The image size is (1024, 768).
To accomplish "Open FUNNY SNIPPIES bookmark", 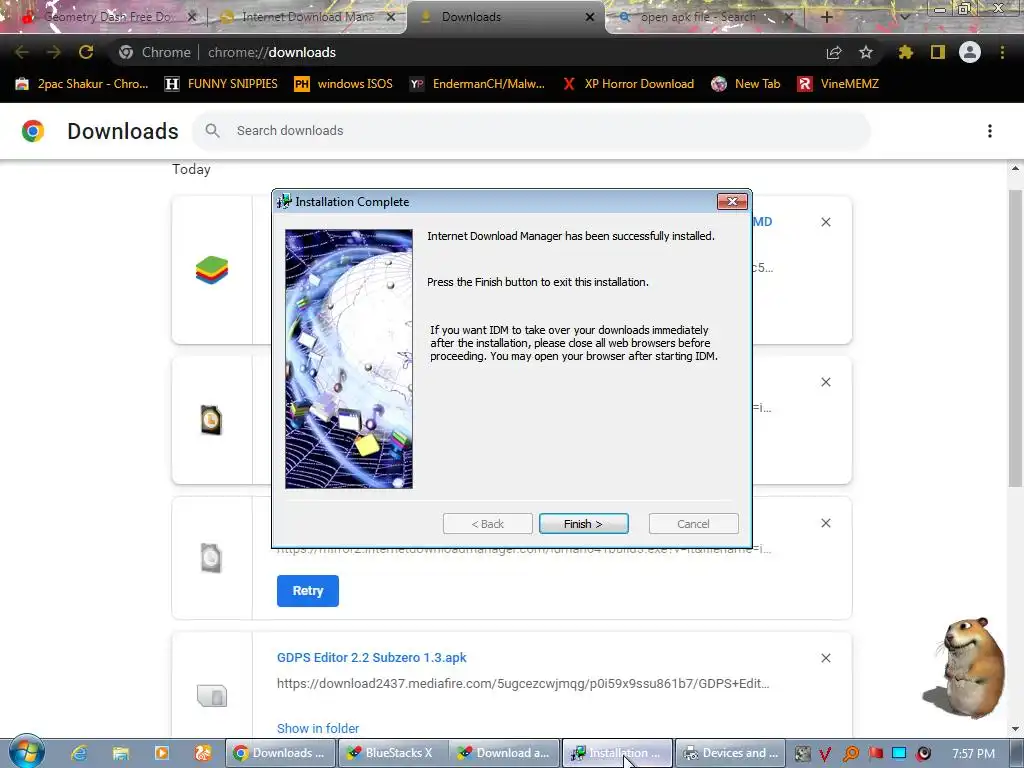I will (221, 84).
